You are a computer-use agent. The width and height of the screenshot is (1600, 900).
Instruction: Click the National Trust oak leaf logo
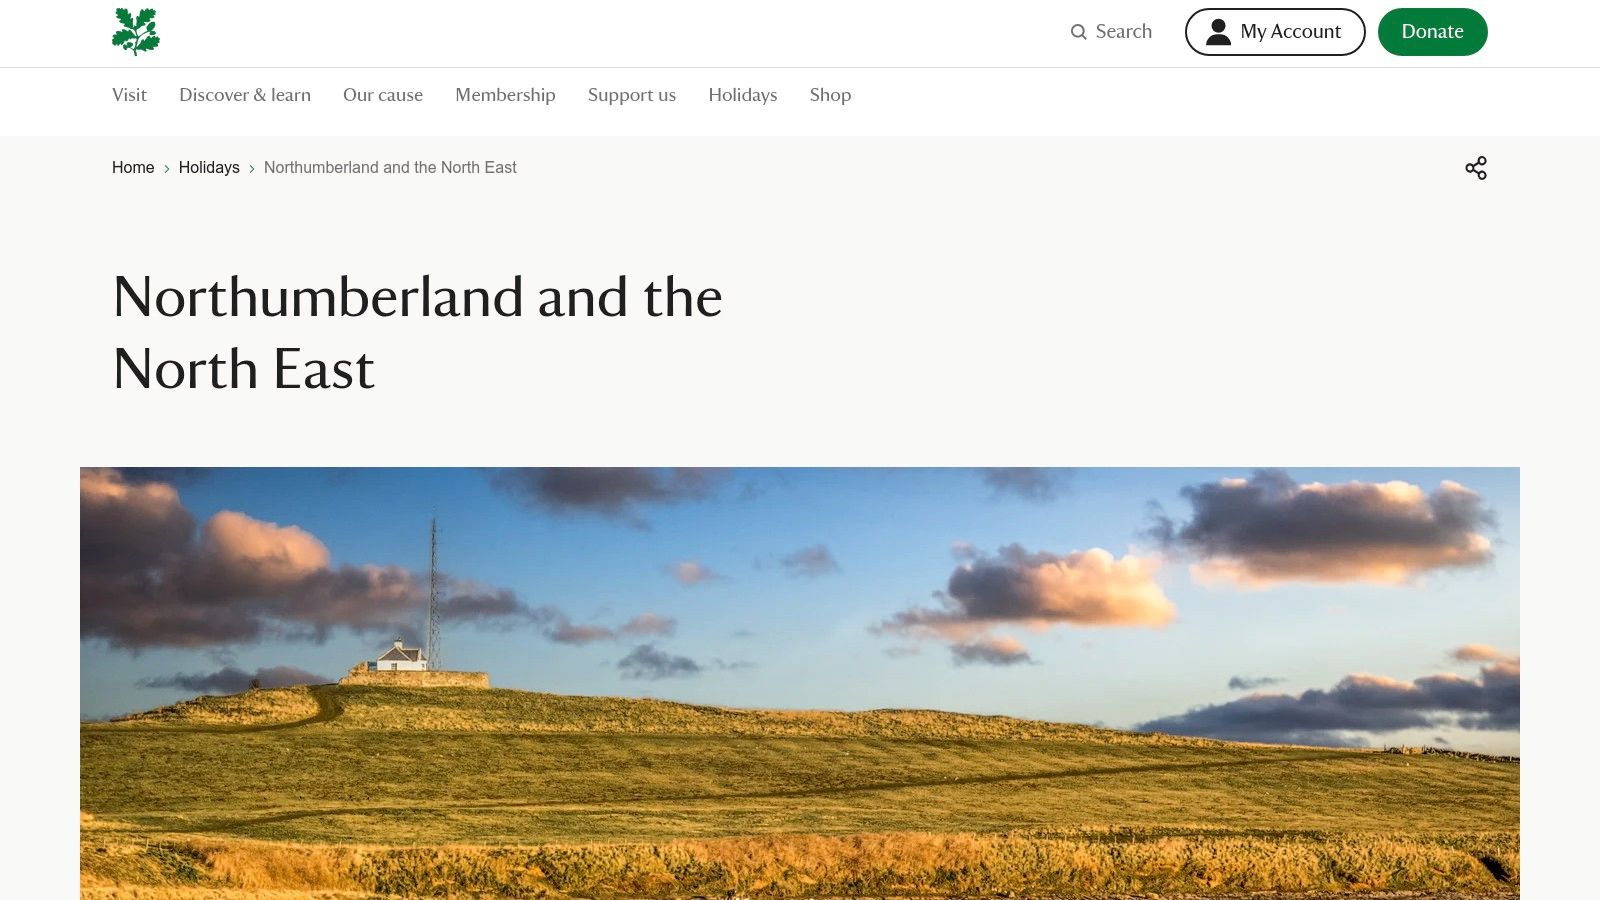(136, 31)
